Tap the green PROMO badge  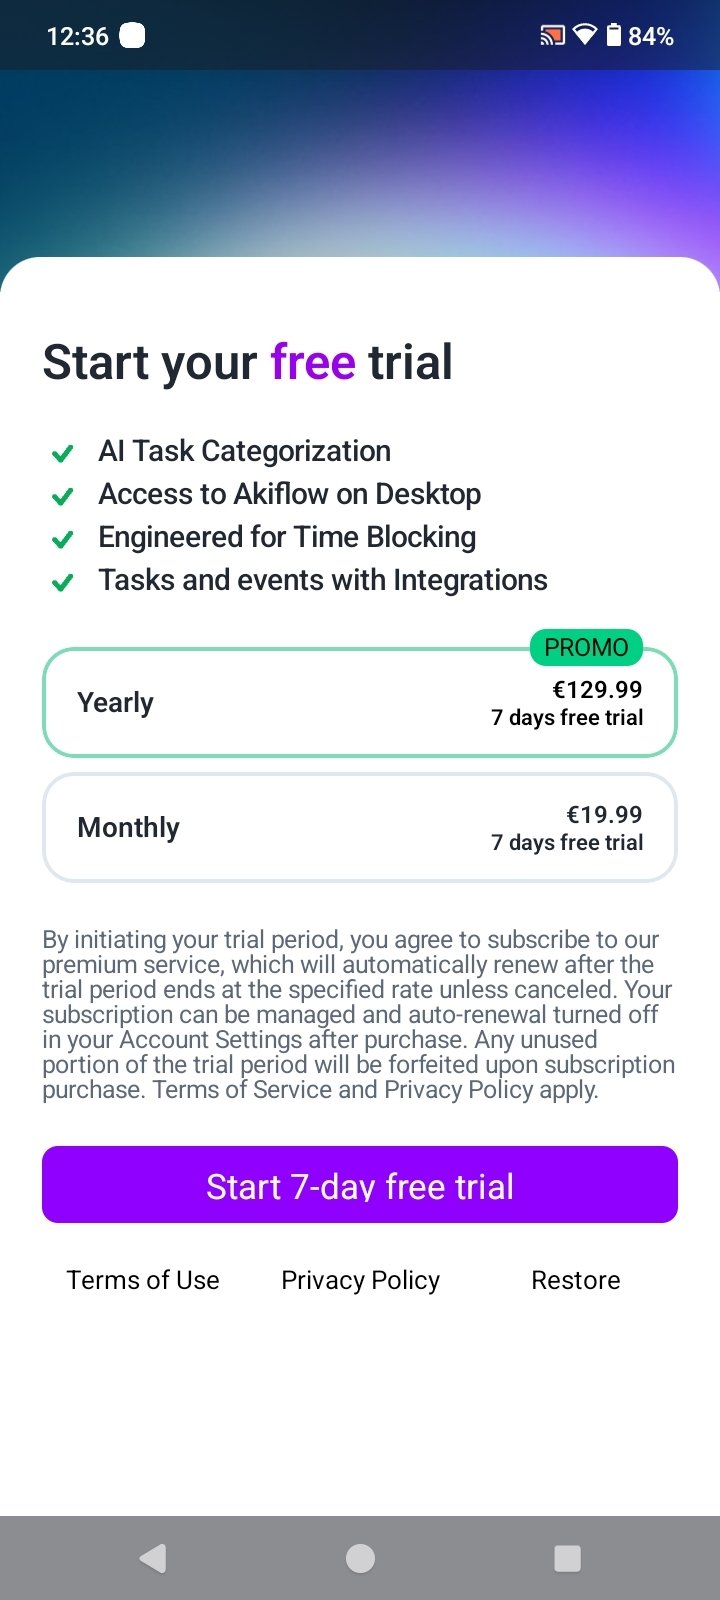point(586,647)
